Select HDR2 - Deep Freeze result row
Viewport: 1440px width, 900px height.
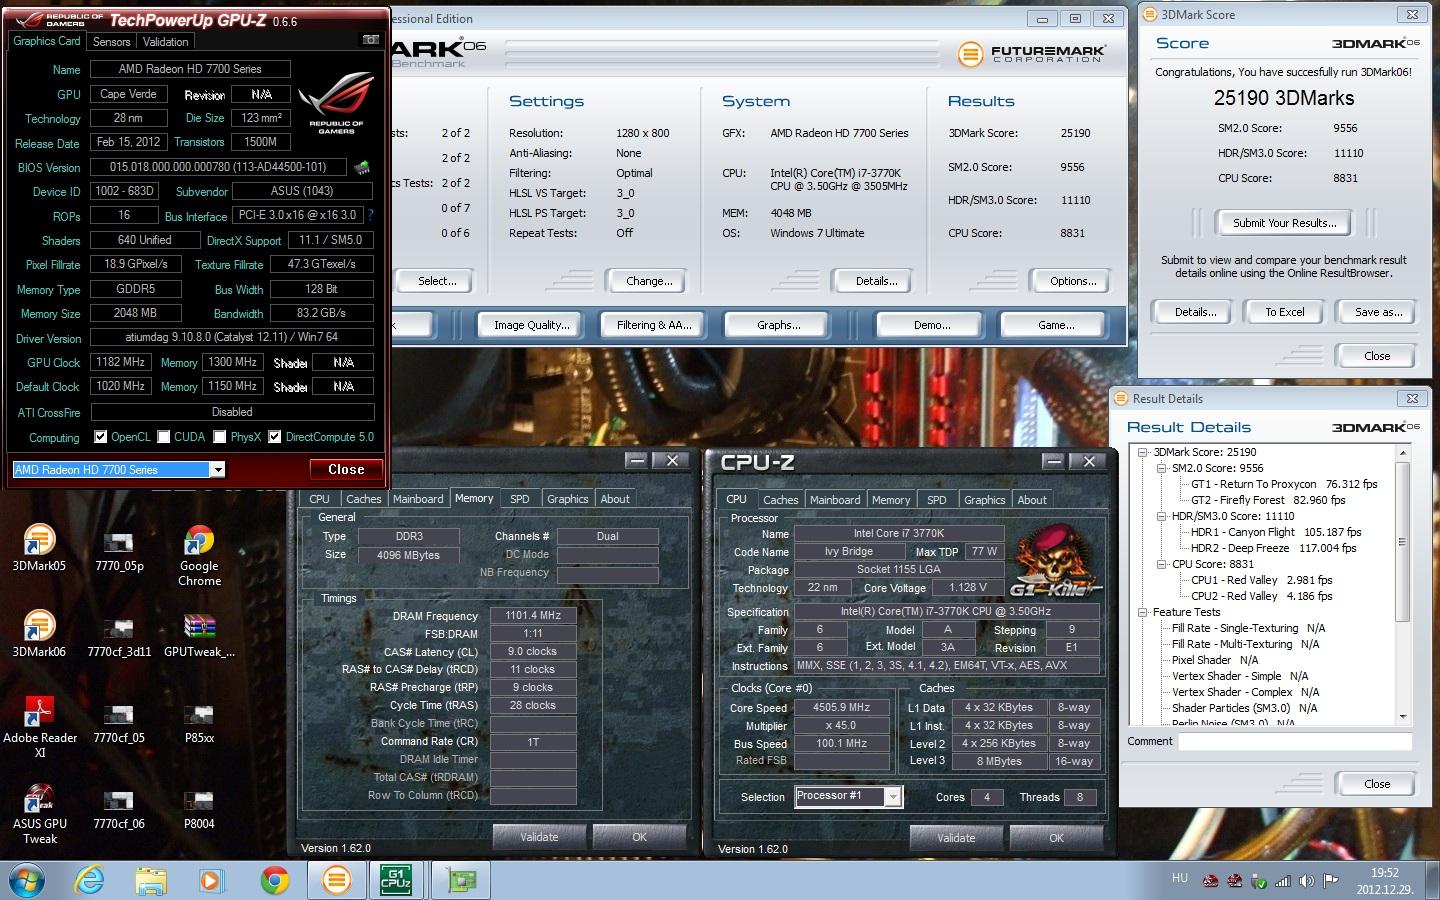pyautogui.click(x=1273, y=548)
